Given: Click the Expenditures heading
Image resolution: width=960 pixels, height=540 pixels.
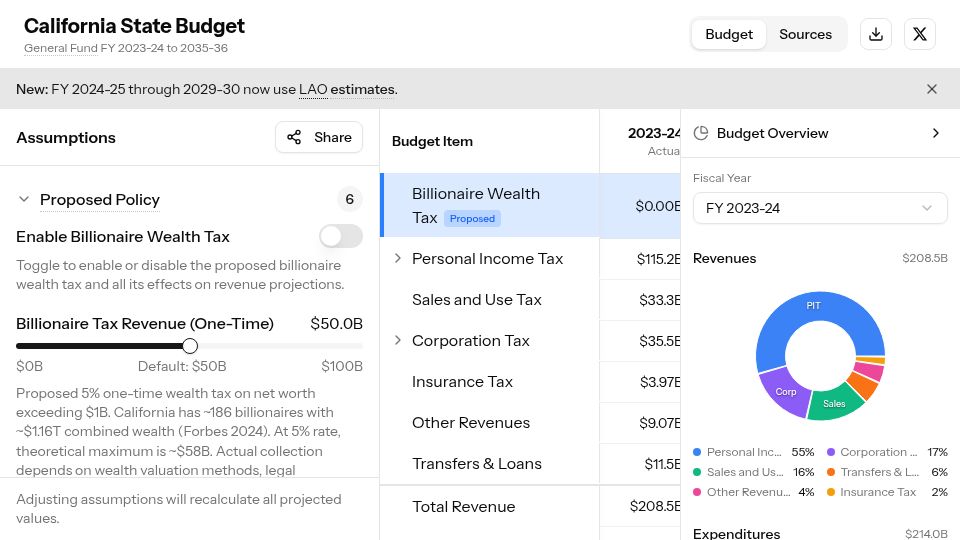Looking at the screenshot, I should [x=737, y=533].
